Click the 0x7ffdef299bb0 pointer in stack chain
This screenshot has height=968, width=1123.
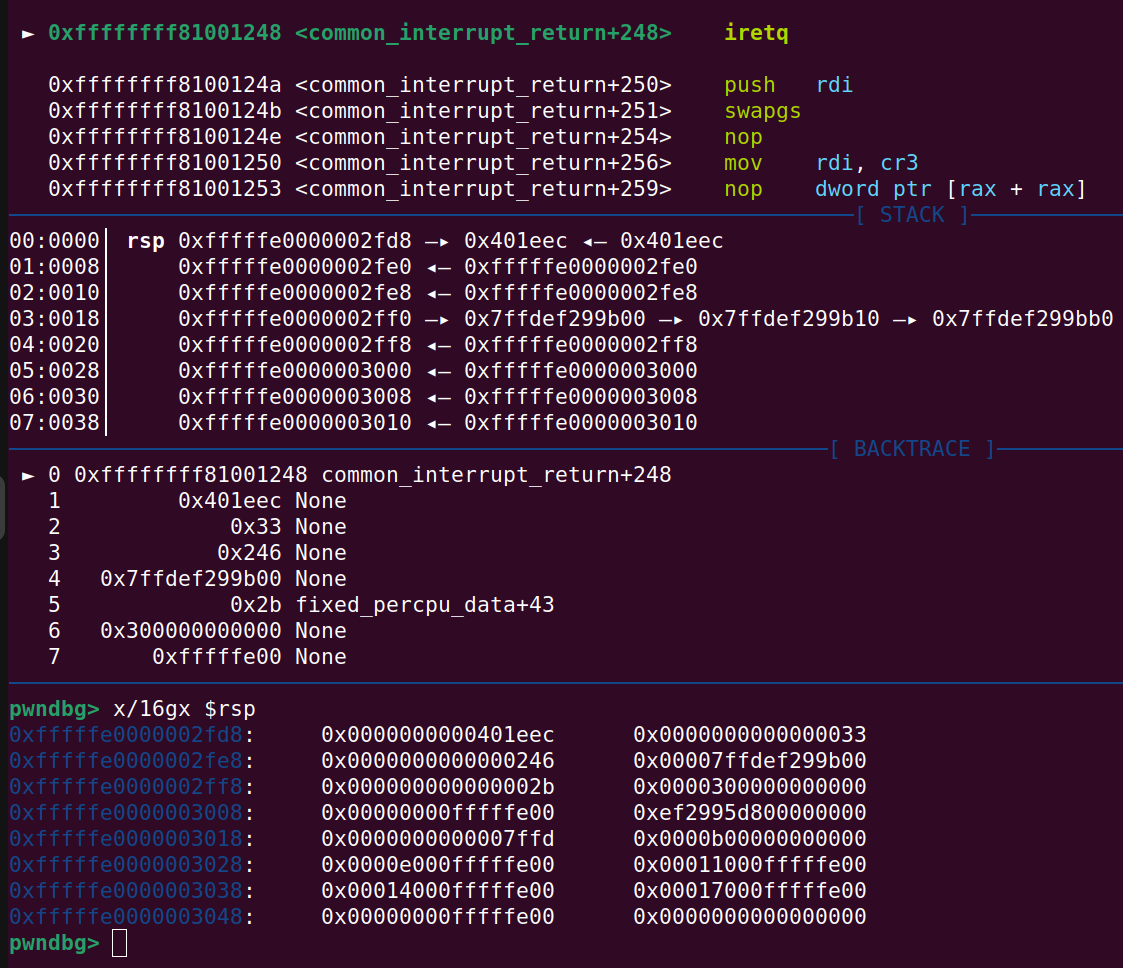(1022, 319)
